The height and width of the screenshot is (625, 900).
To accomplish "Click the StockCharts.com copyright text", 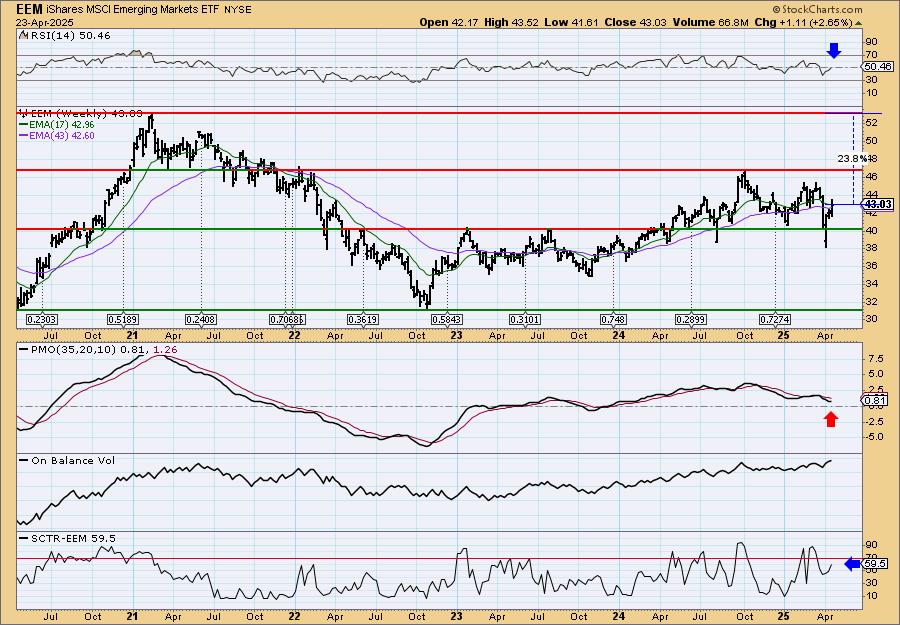I will click(x=817, y=9).
